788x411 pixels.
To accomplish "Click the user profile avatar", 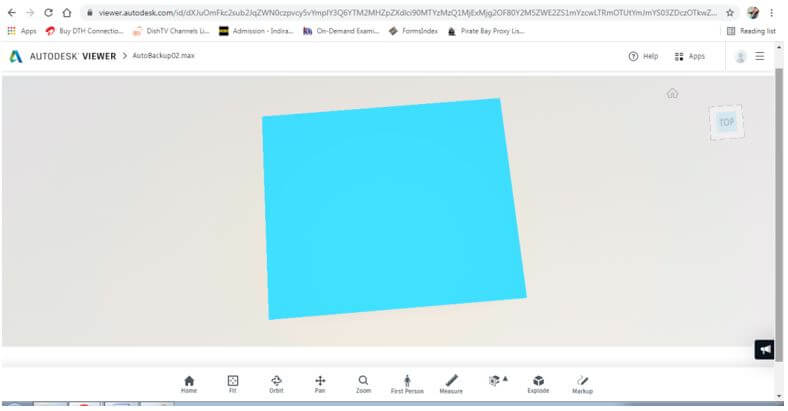I will click(x=740, y=57).
